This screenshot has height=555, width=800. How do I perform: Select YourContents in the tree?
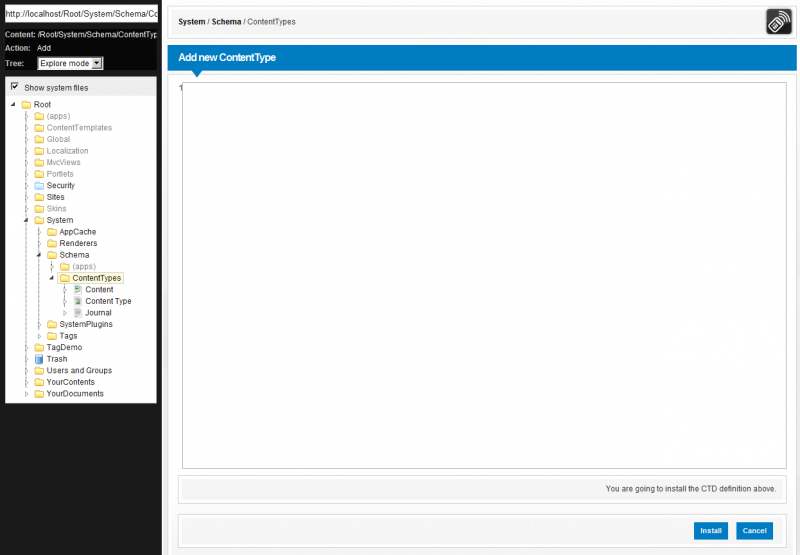coord(70,382)
